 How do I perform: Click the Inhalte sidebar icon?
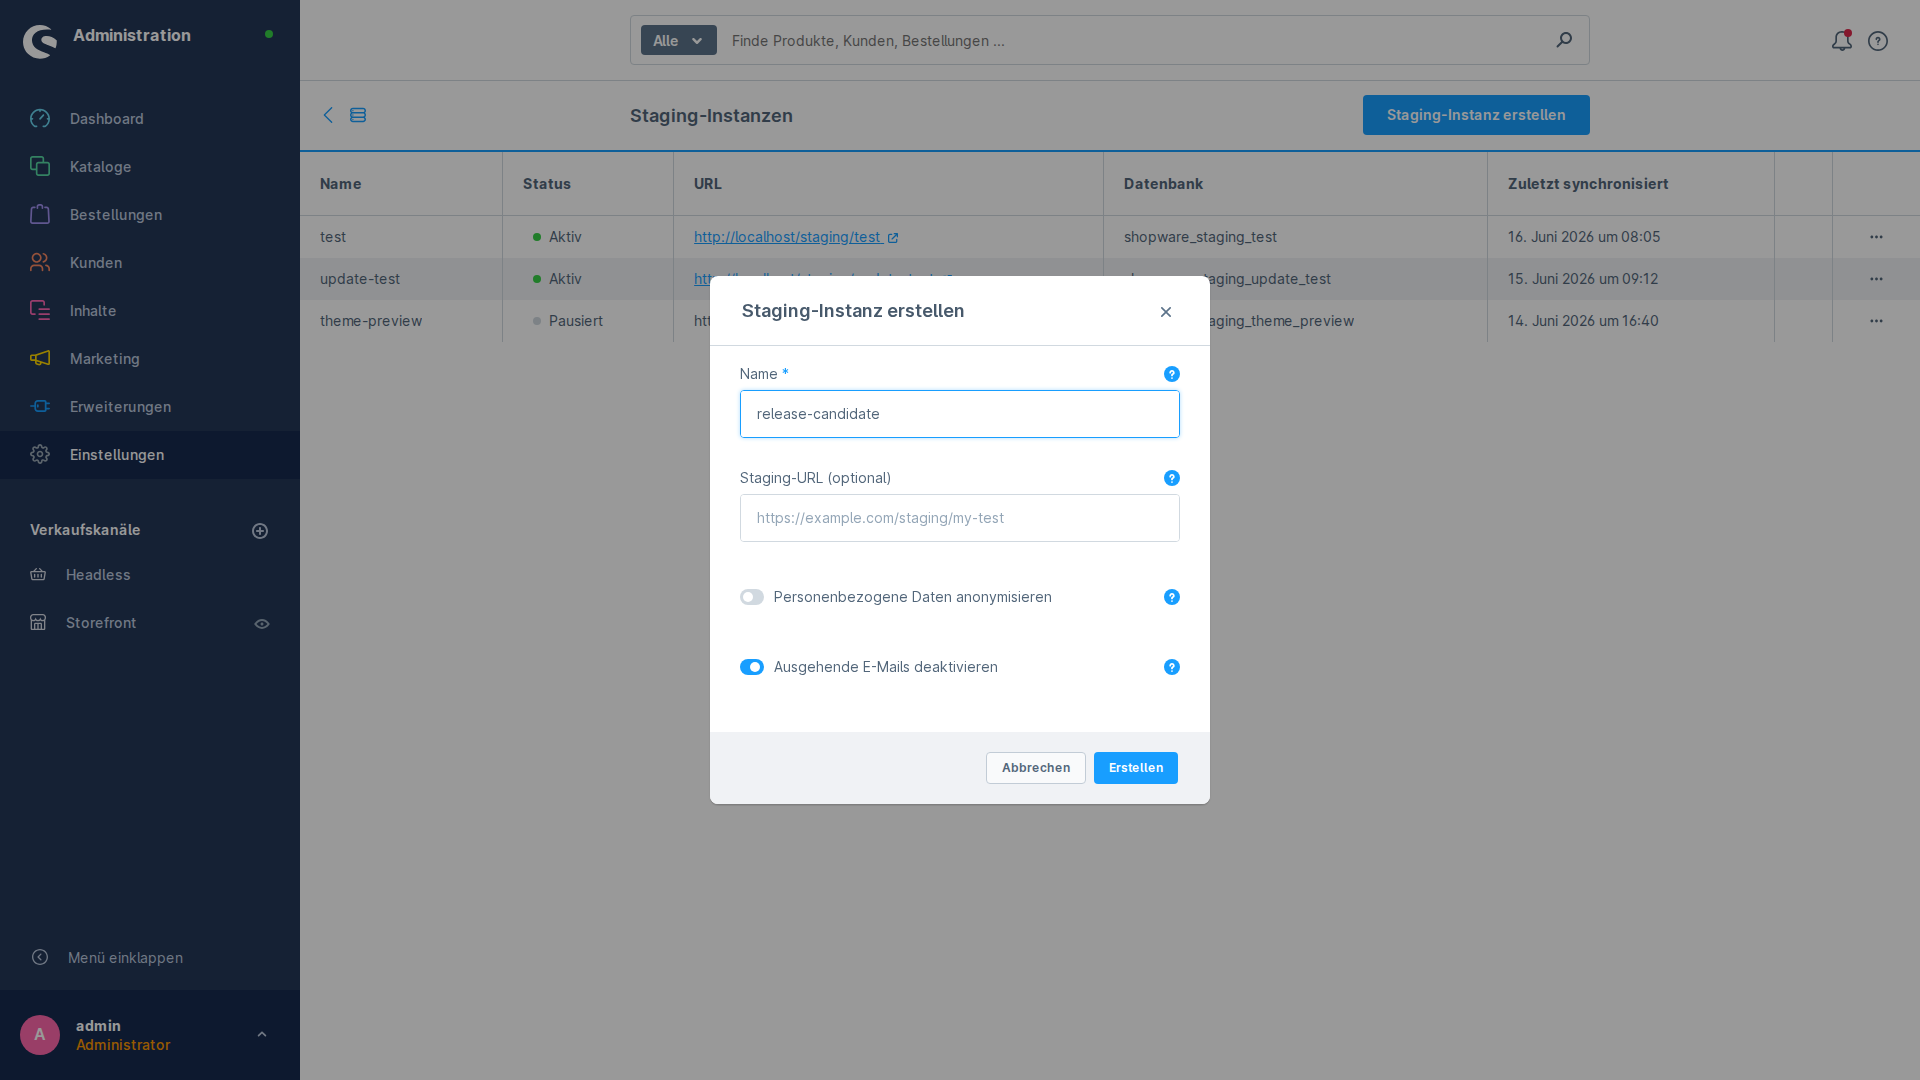click(40, 311)
